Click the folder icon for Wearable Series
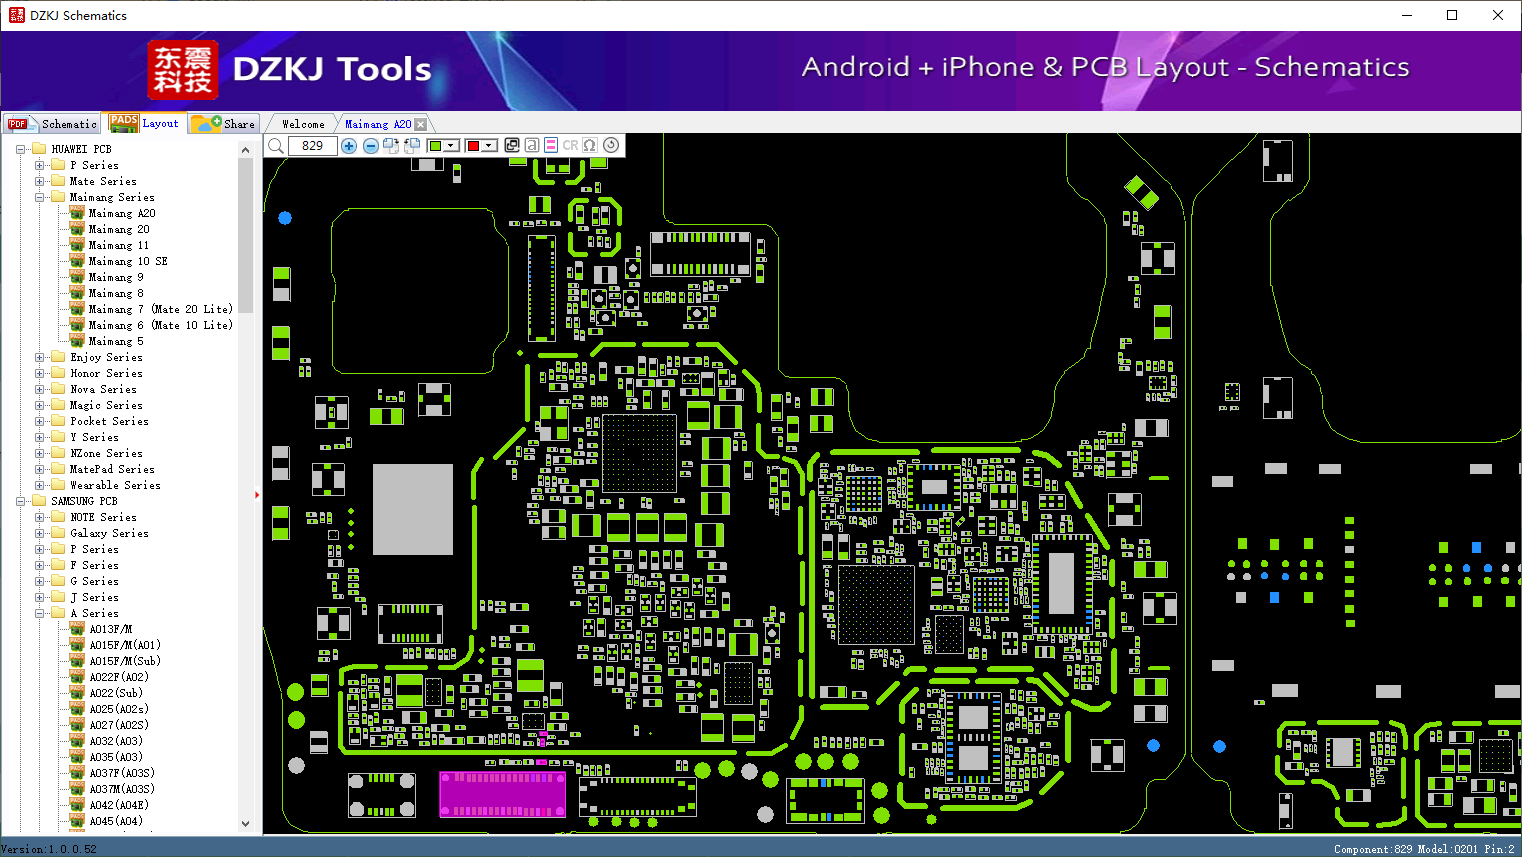This screenshot has width=1522, height=857. coord(58,485)
